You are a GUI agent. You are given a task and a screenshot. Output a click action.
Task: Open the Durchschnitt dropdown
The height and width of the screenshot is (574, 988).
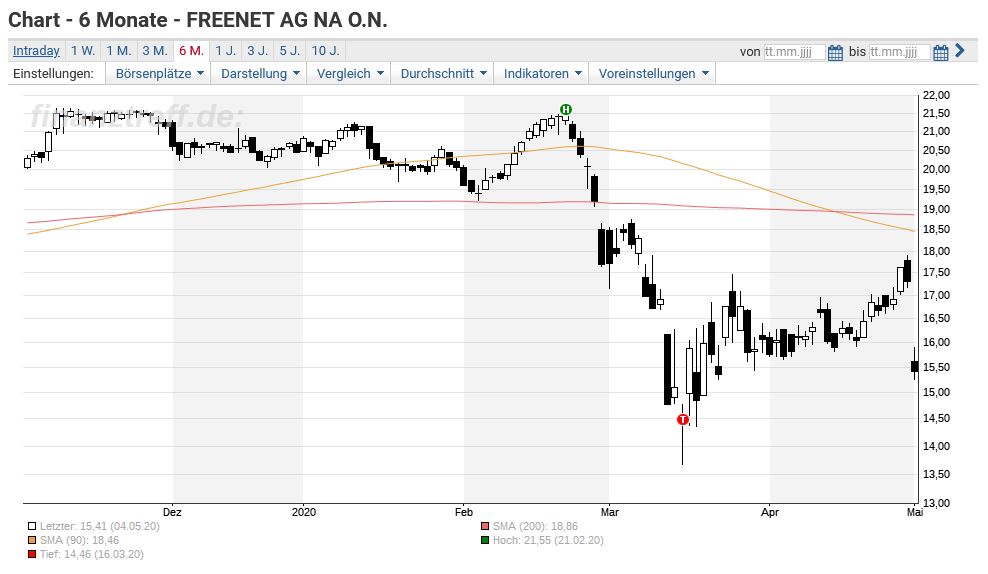444,73
